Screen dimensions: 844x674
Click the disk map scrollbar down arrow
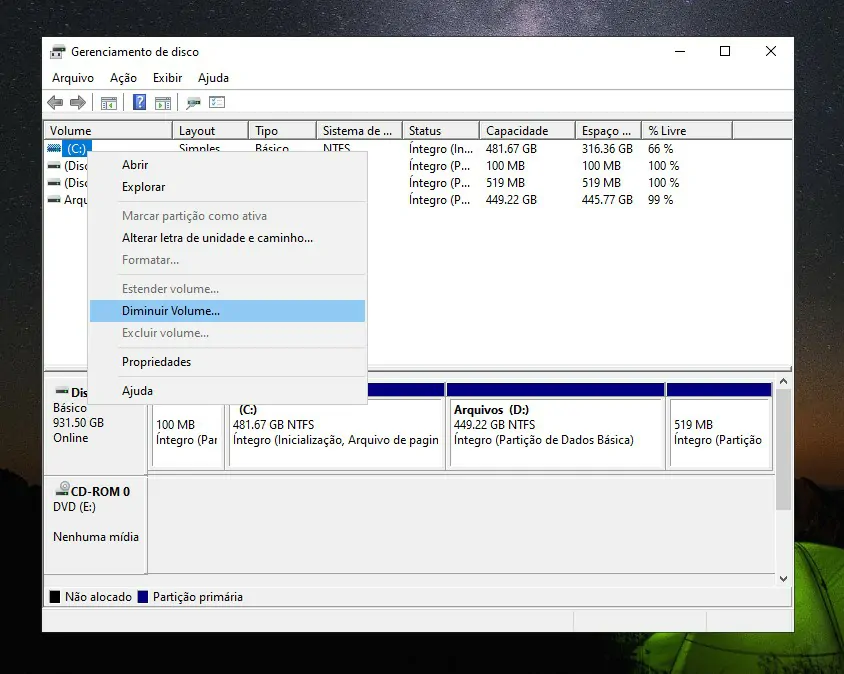(784, 579)
